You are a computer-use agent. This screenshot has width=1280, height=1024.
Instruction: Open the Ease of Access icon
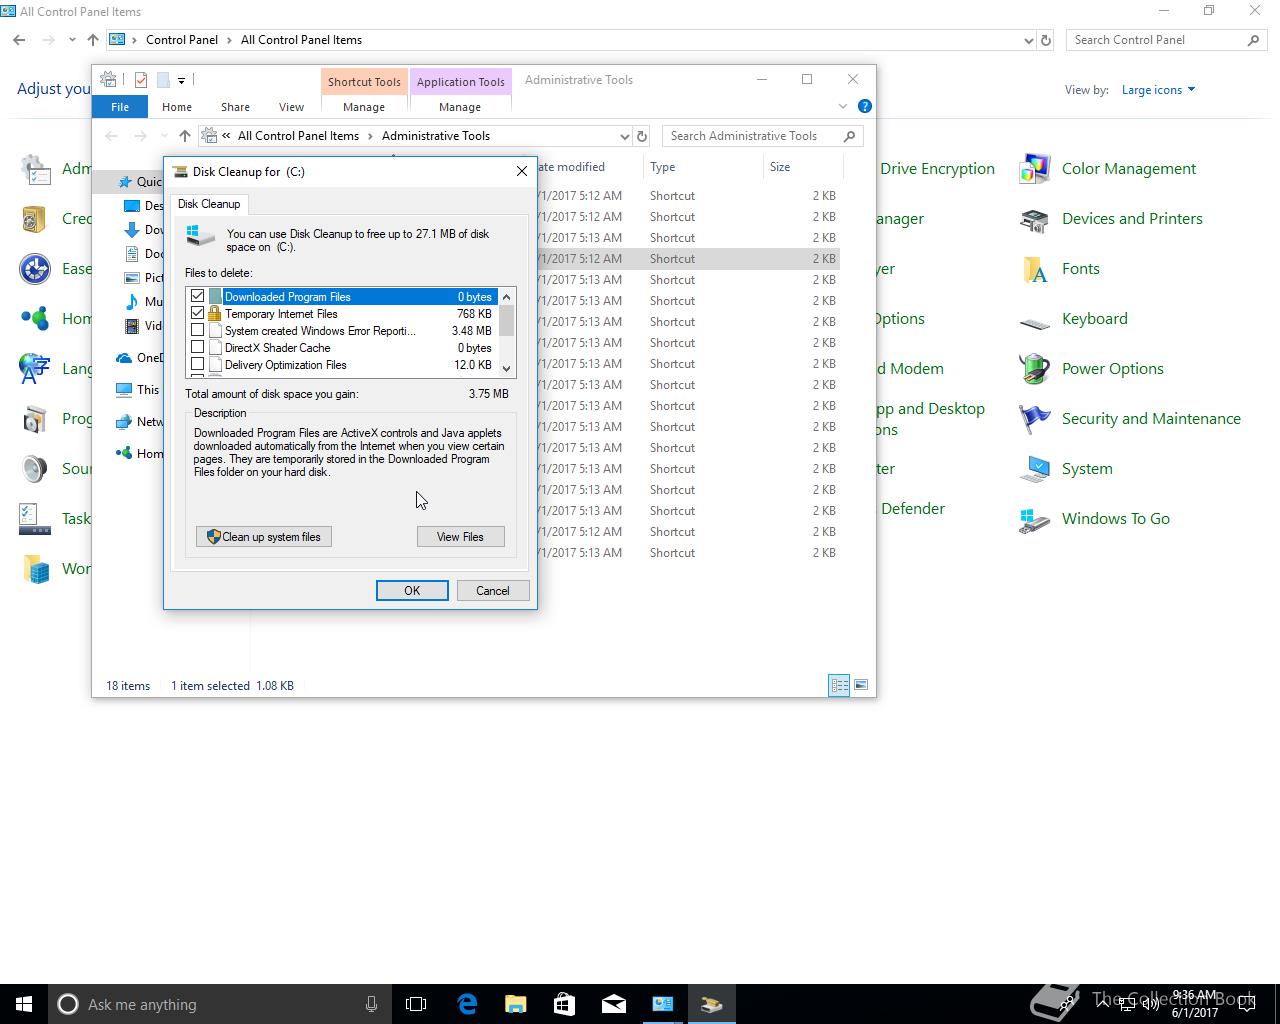tap(35, 269)
